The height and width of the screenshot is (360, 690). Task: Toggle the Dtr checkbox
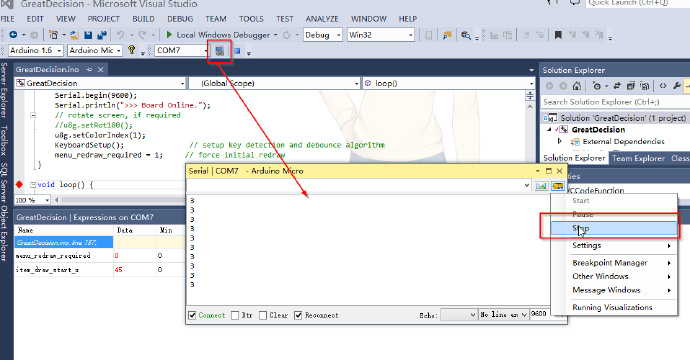[235, 315]
